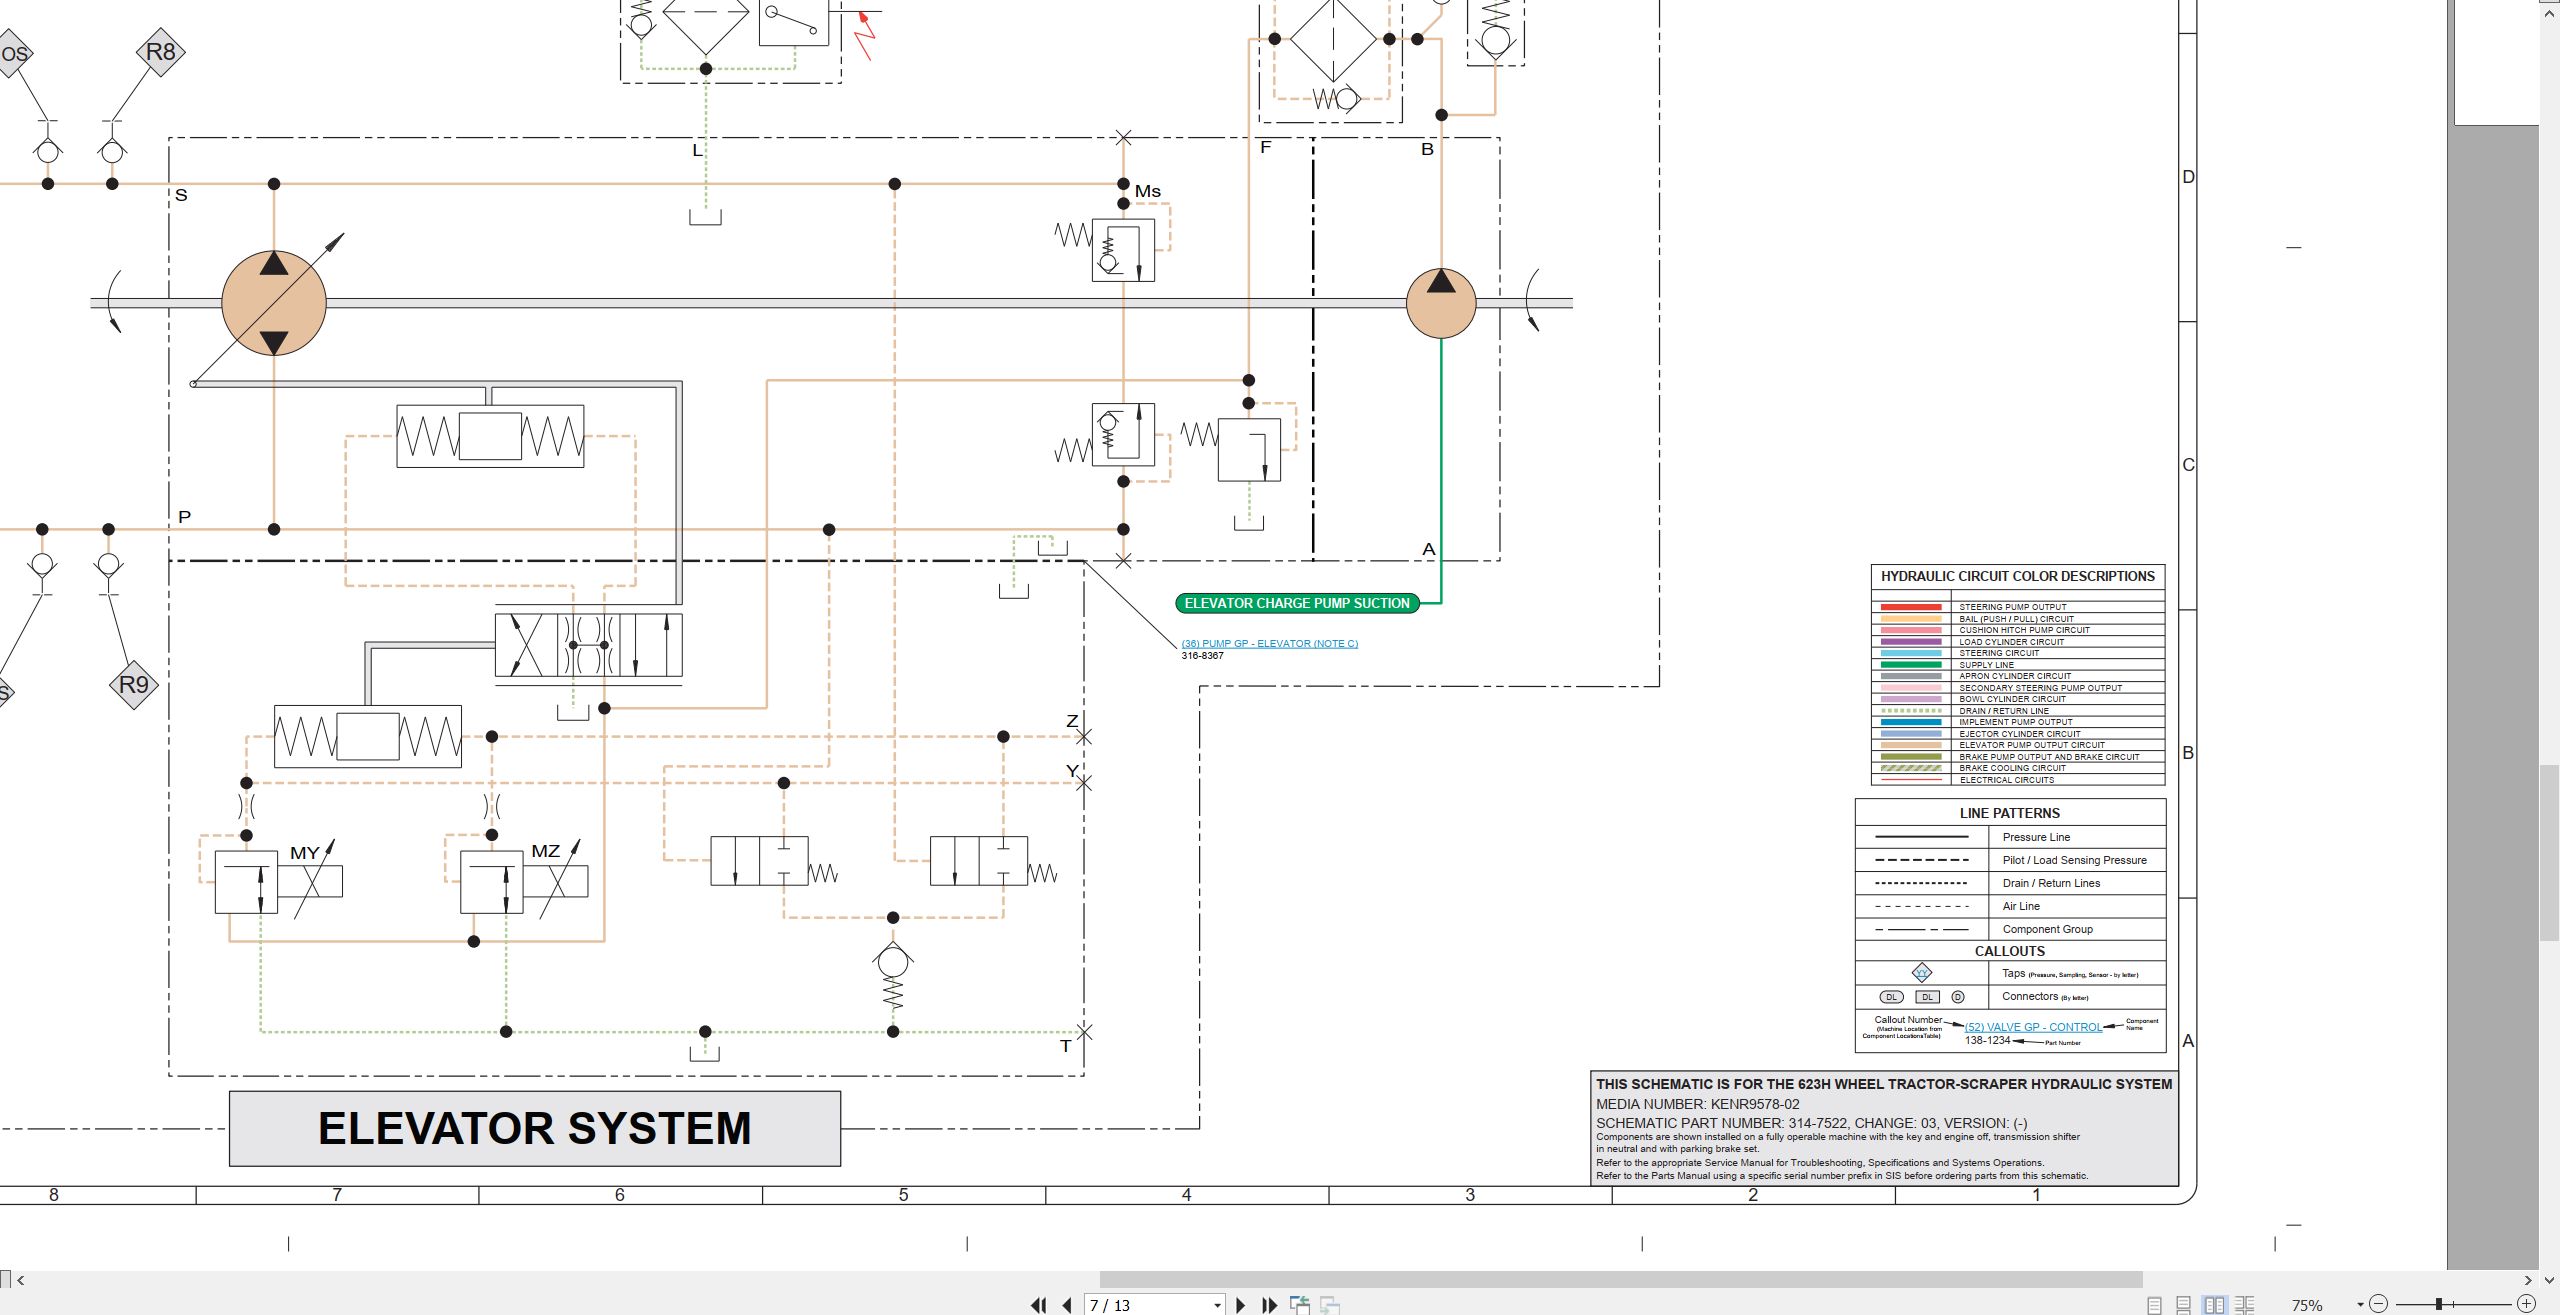Click the HYDRAULIC CIRCUIT COLOR DESCRIPTIONS heading
The height and width of the screenshot is (1315, 2560).
[x=2018, y=576]
